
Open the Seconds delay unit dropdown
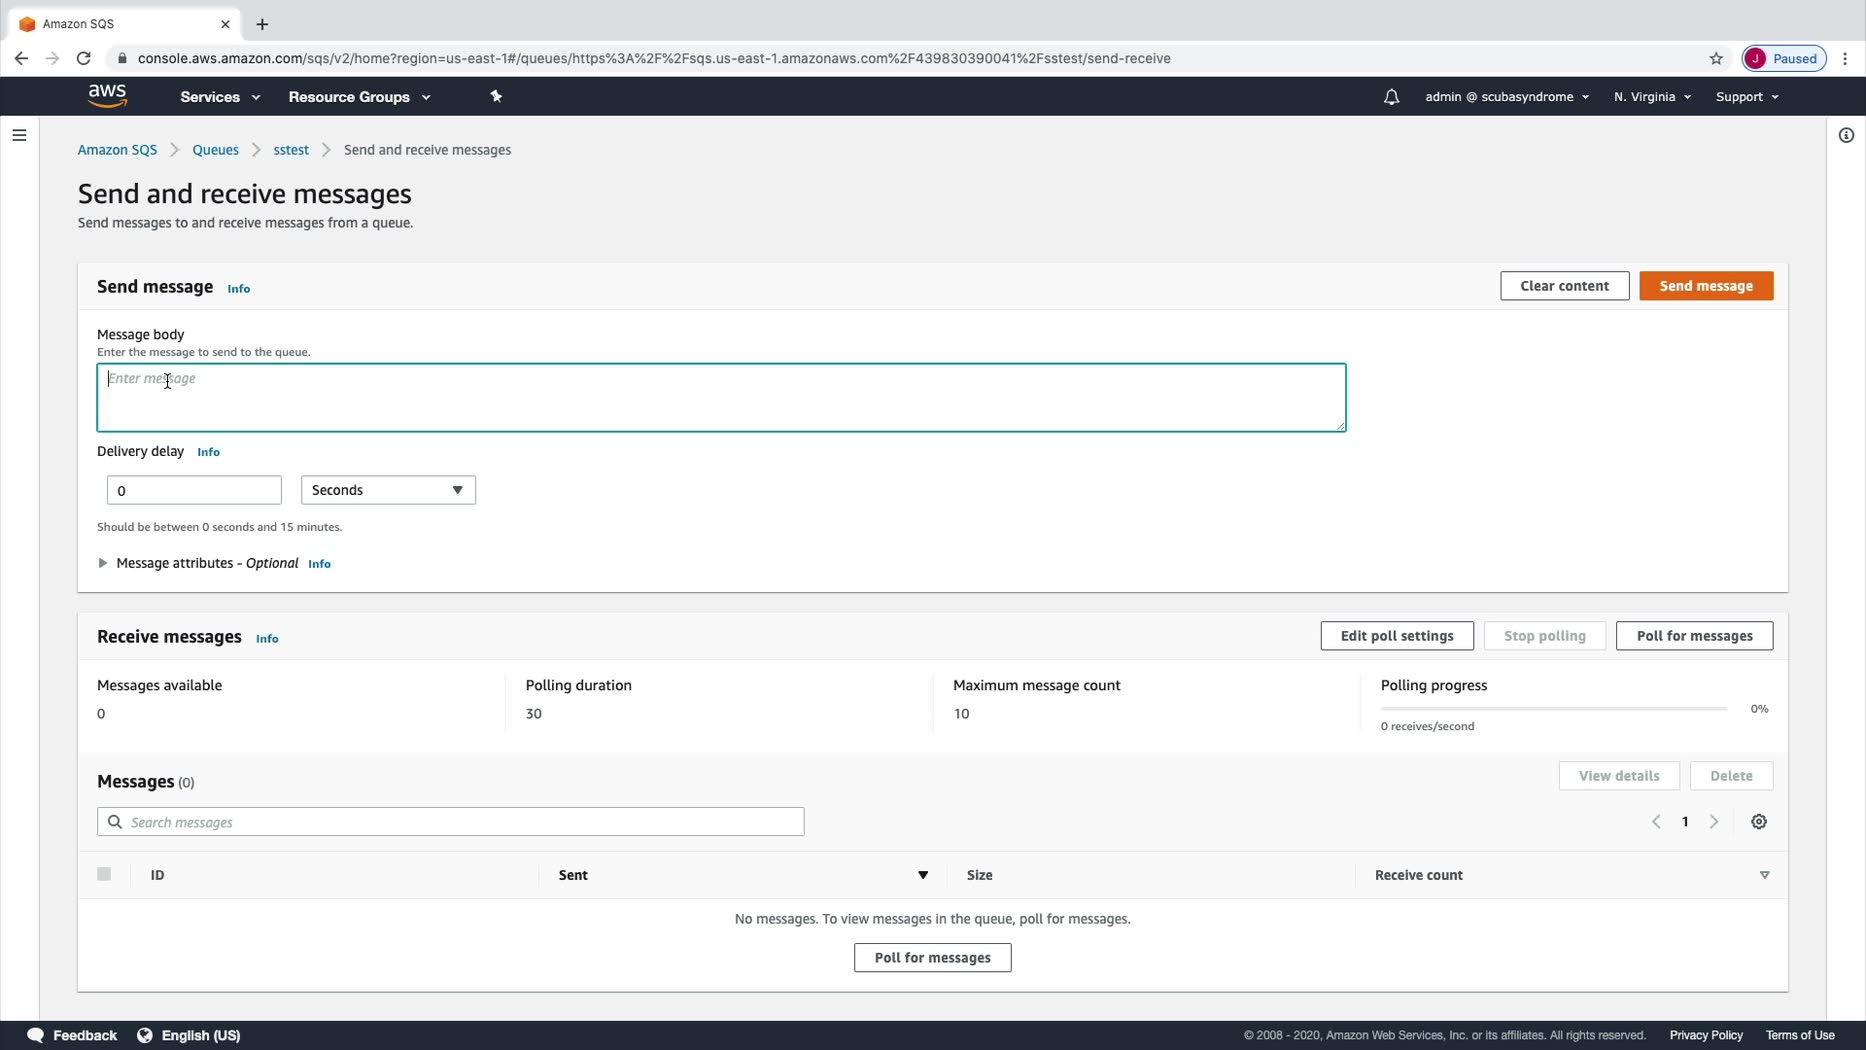[x=388, y=490]
